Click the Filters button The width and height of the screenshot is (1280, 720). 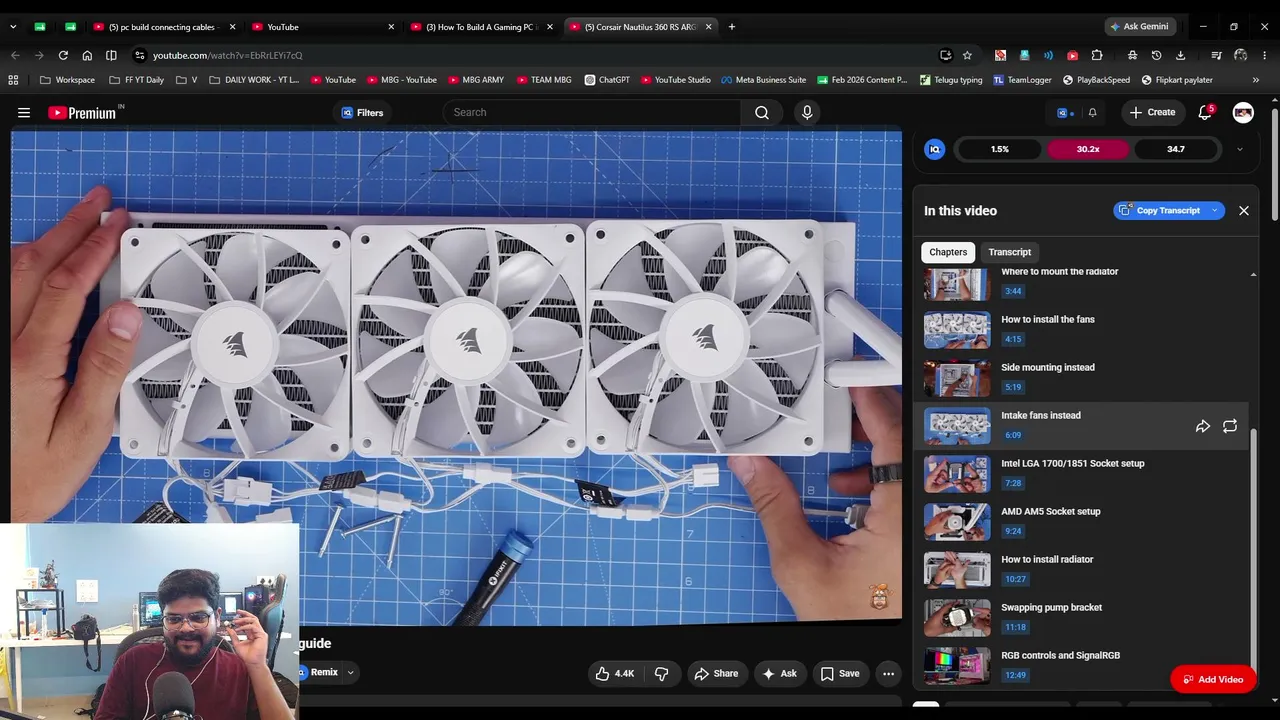tap(362, 113)
